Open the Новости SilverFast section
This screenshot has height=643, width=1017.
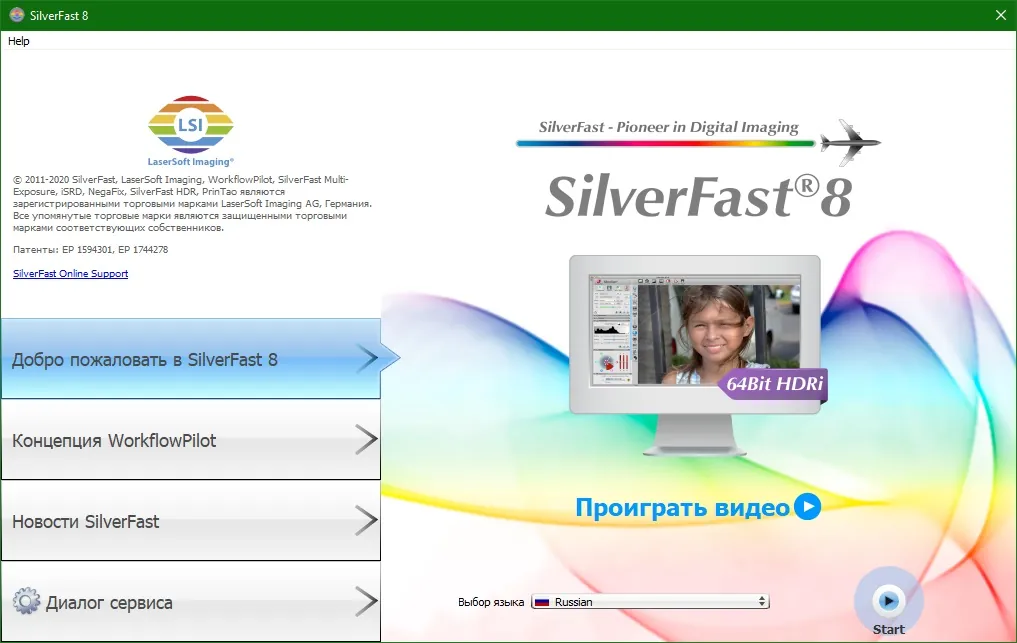click(191, 521)
